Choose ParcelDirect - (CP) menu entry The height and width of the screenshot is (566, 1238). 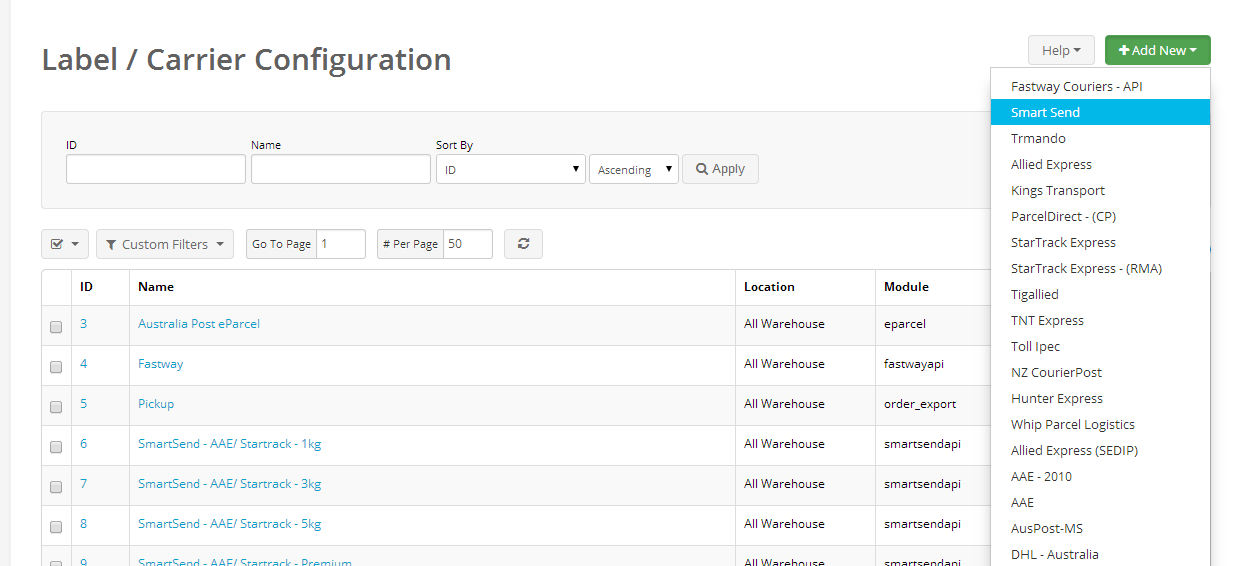[x=1100, y=217]
